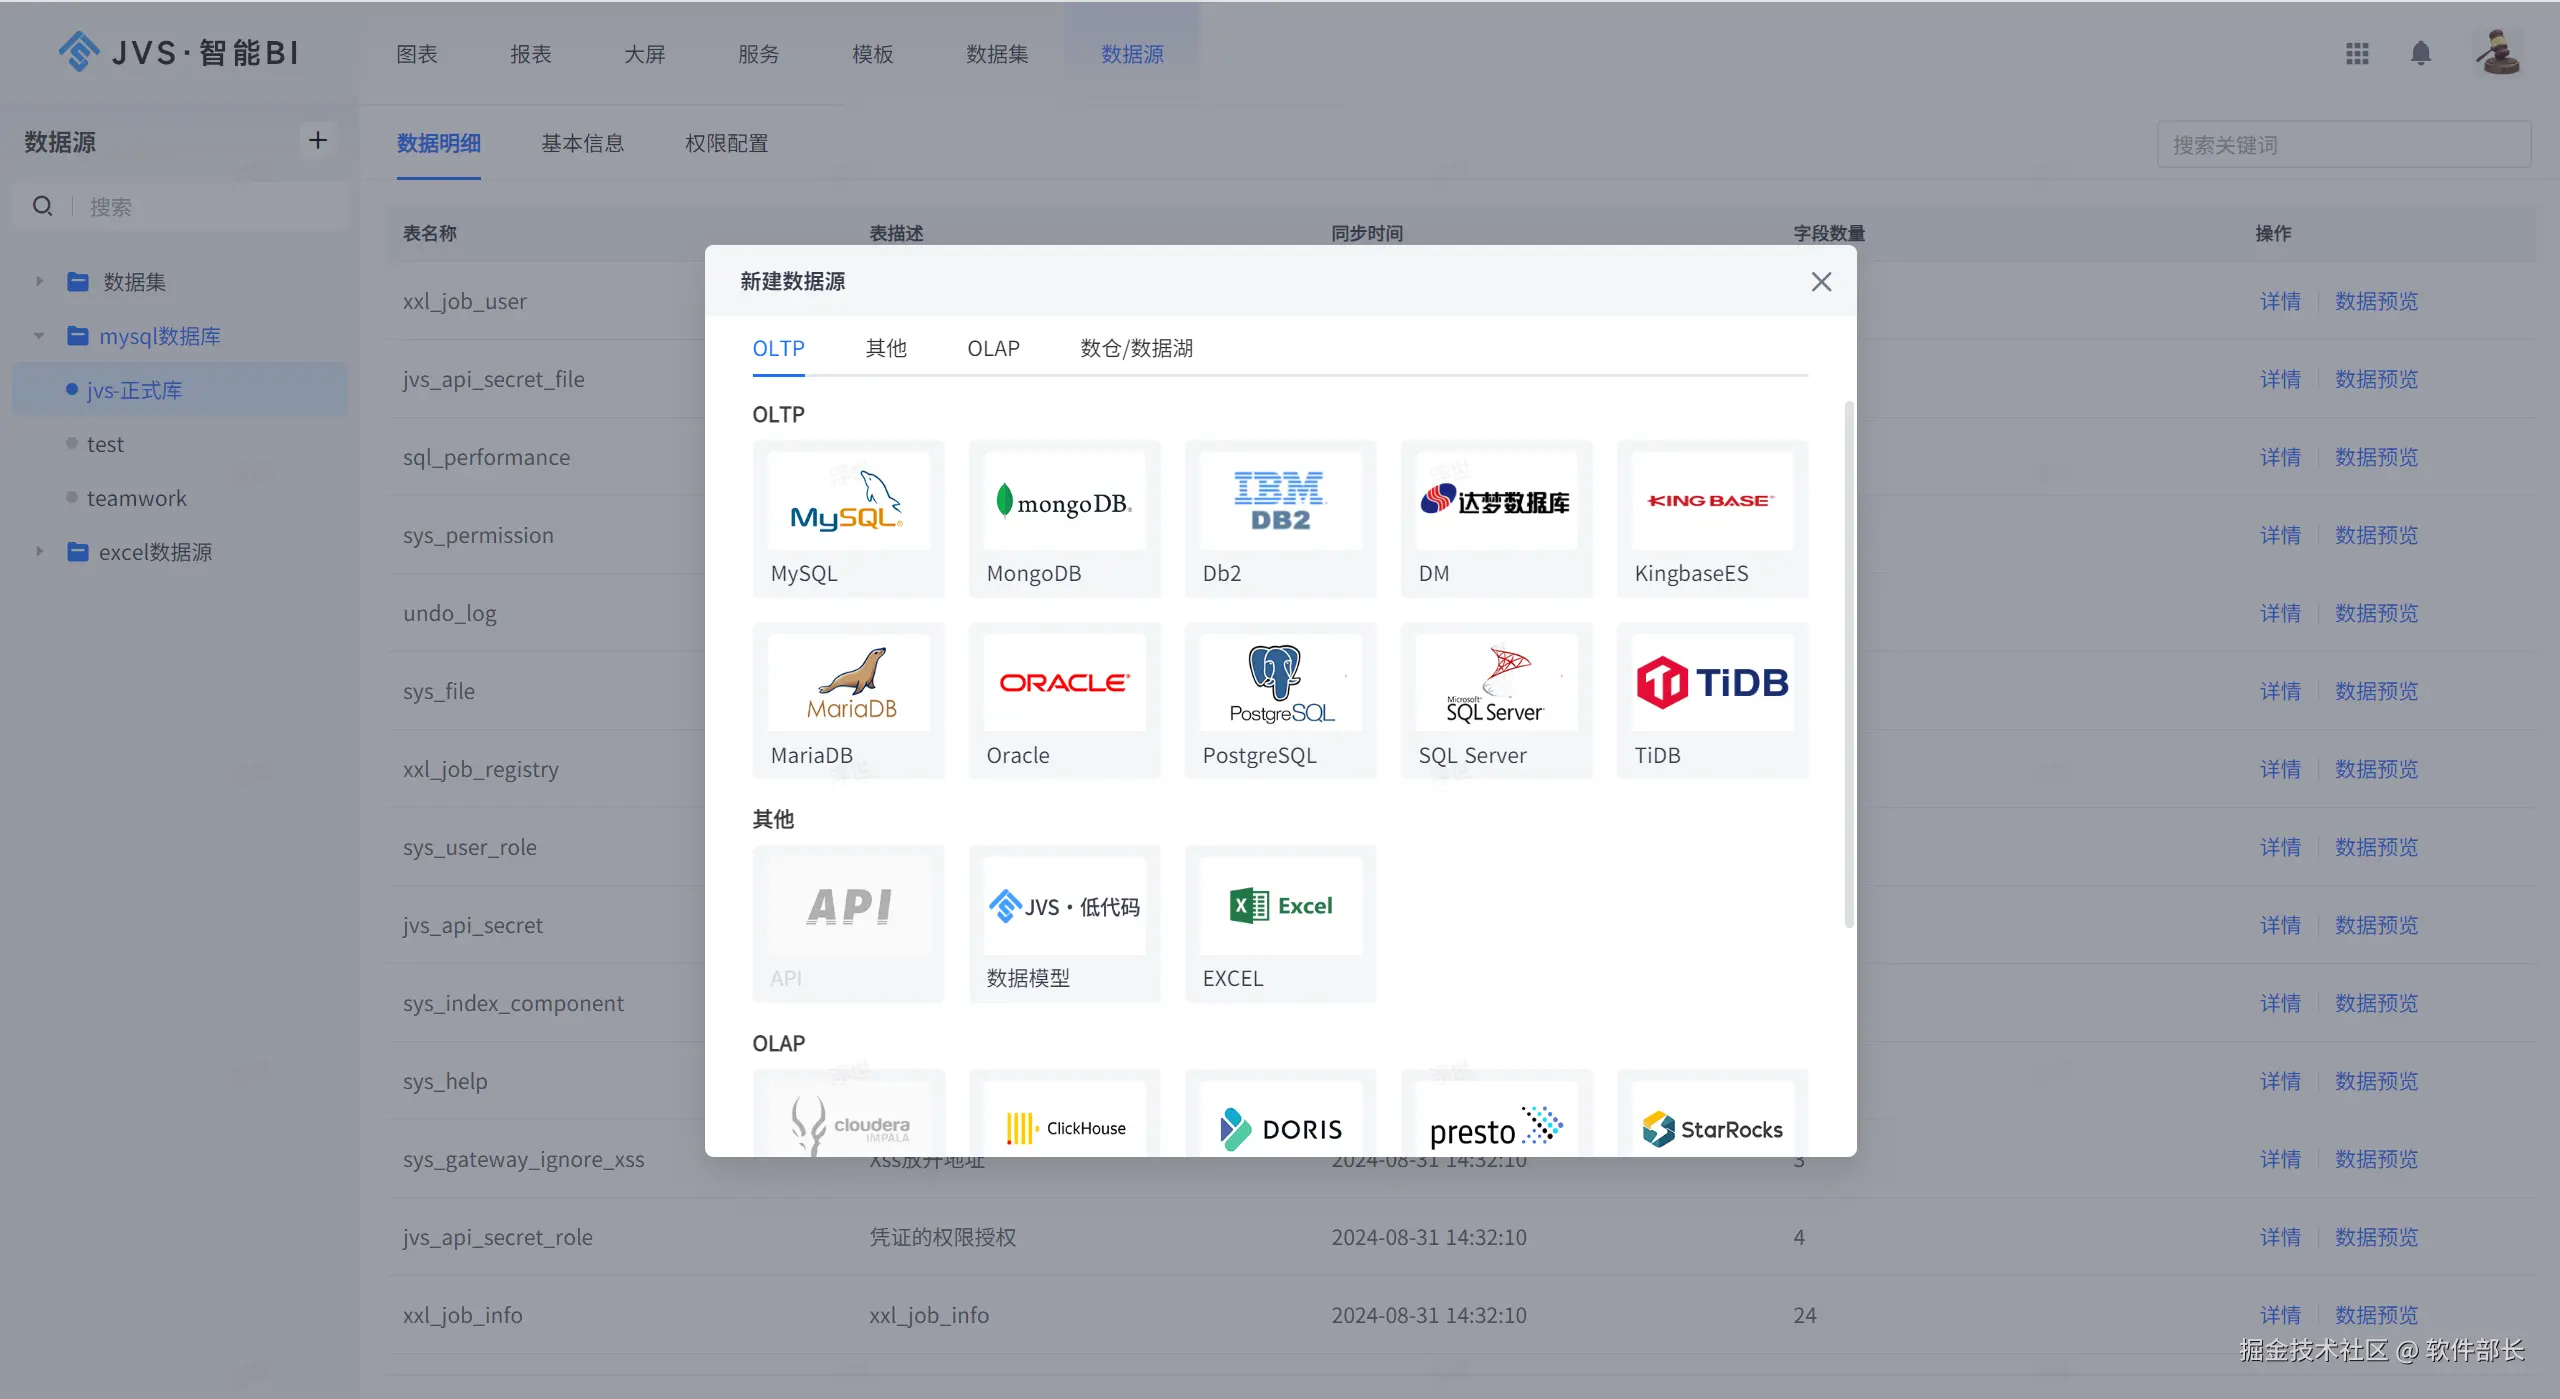Screen dimensions: 2560x1399
Task: Switch to the OLAP tab in dialog
Action: pos(992,348)
